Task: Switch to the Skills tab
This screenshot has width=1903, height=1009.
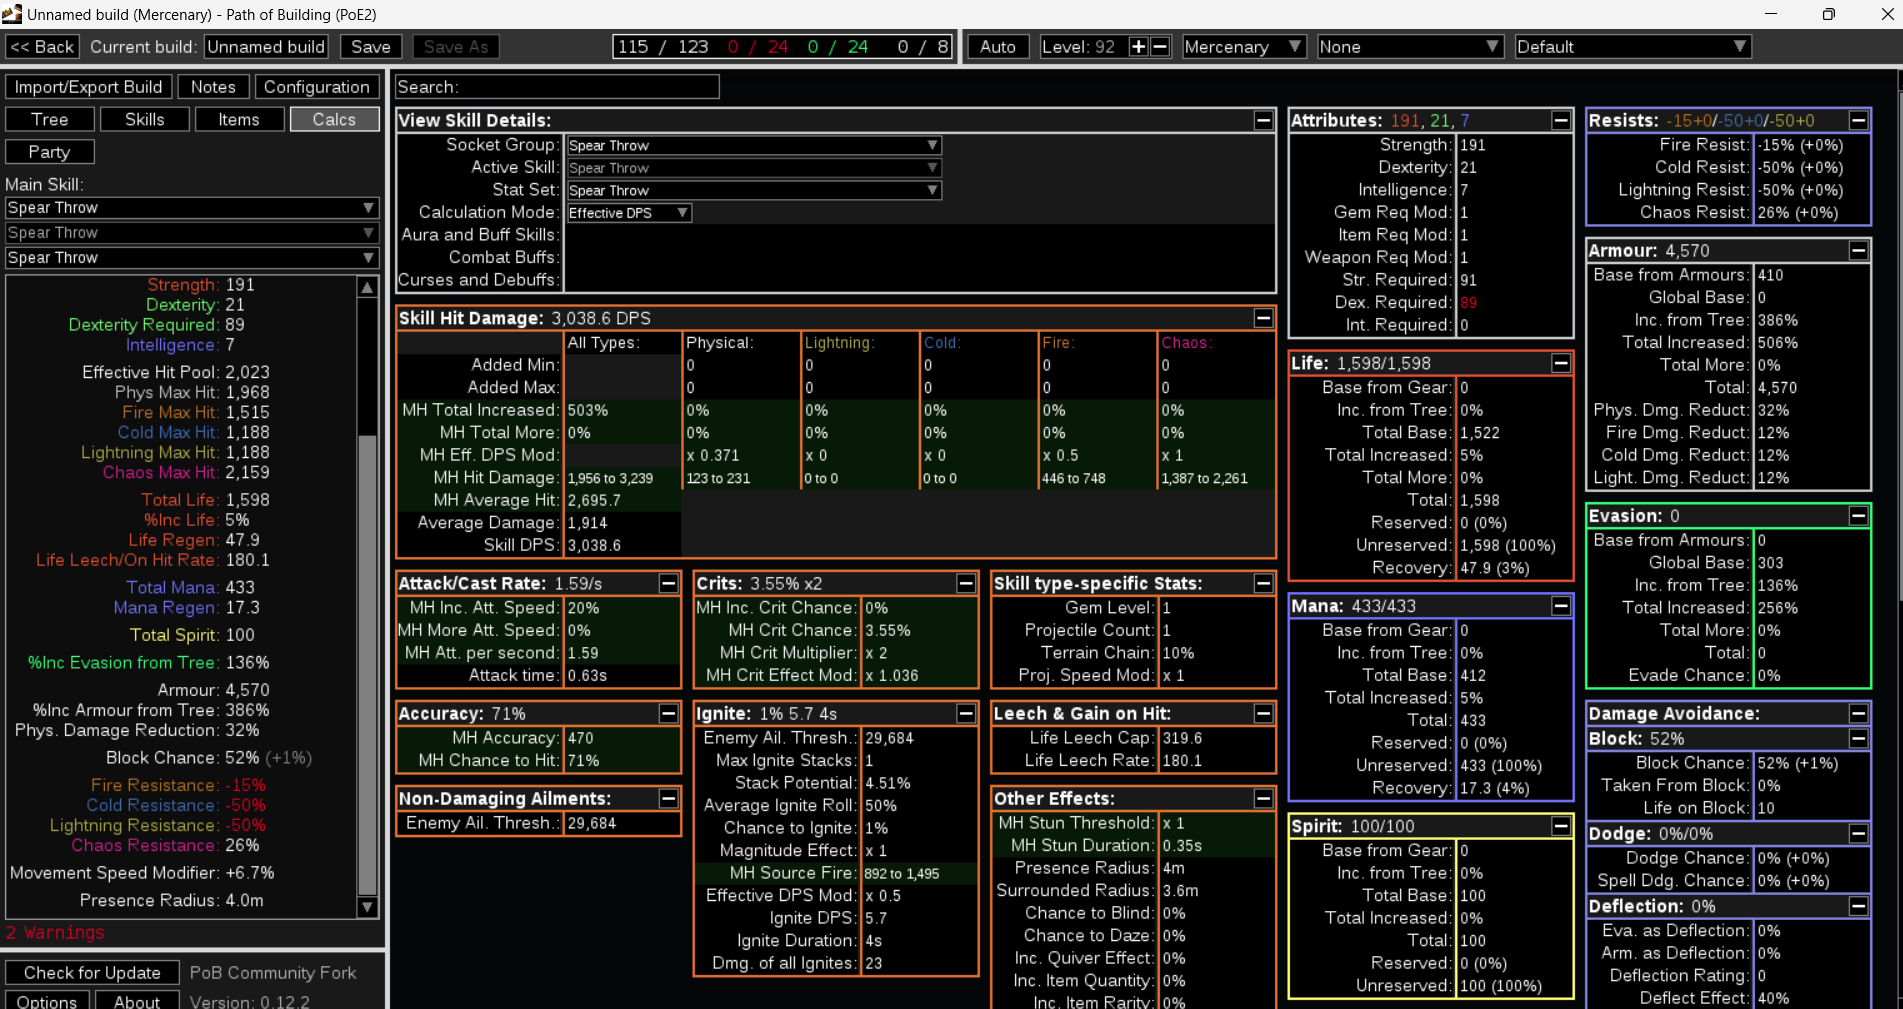Action: pyautogui.click(x=145, y=119)
